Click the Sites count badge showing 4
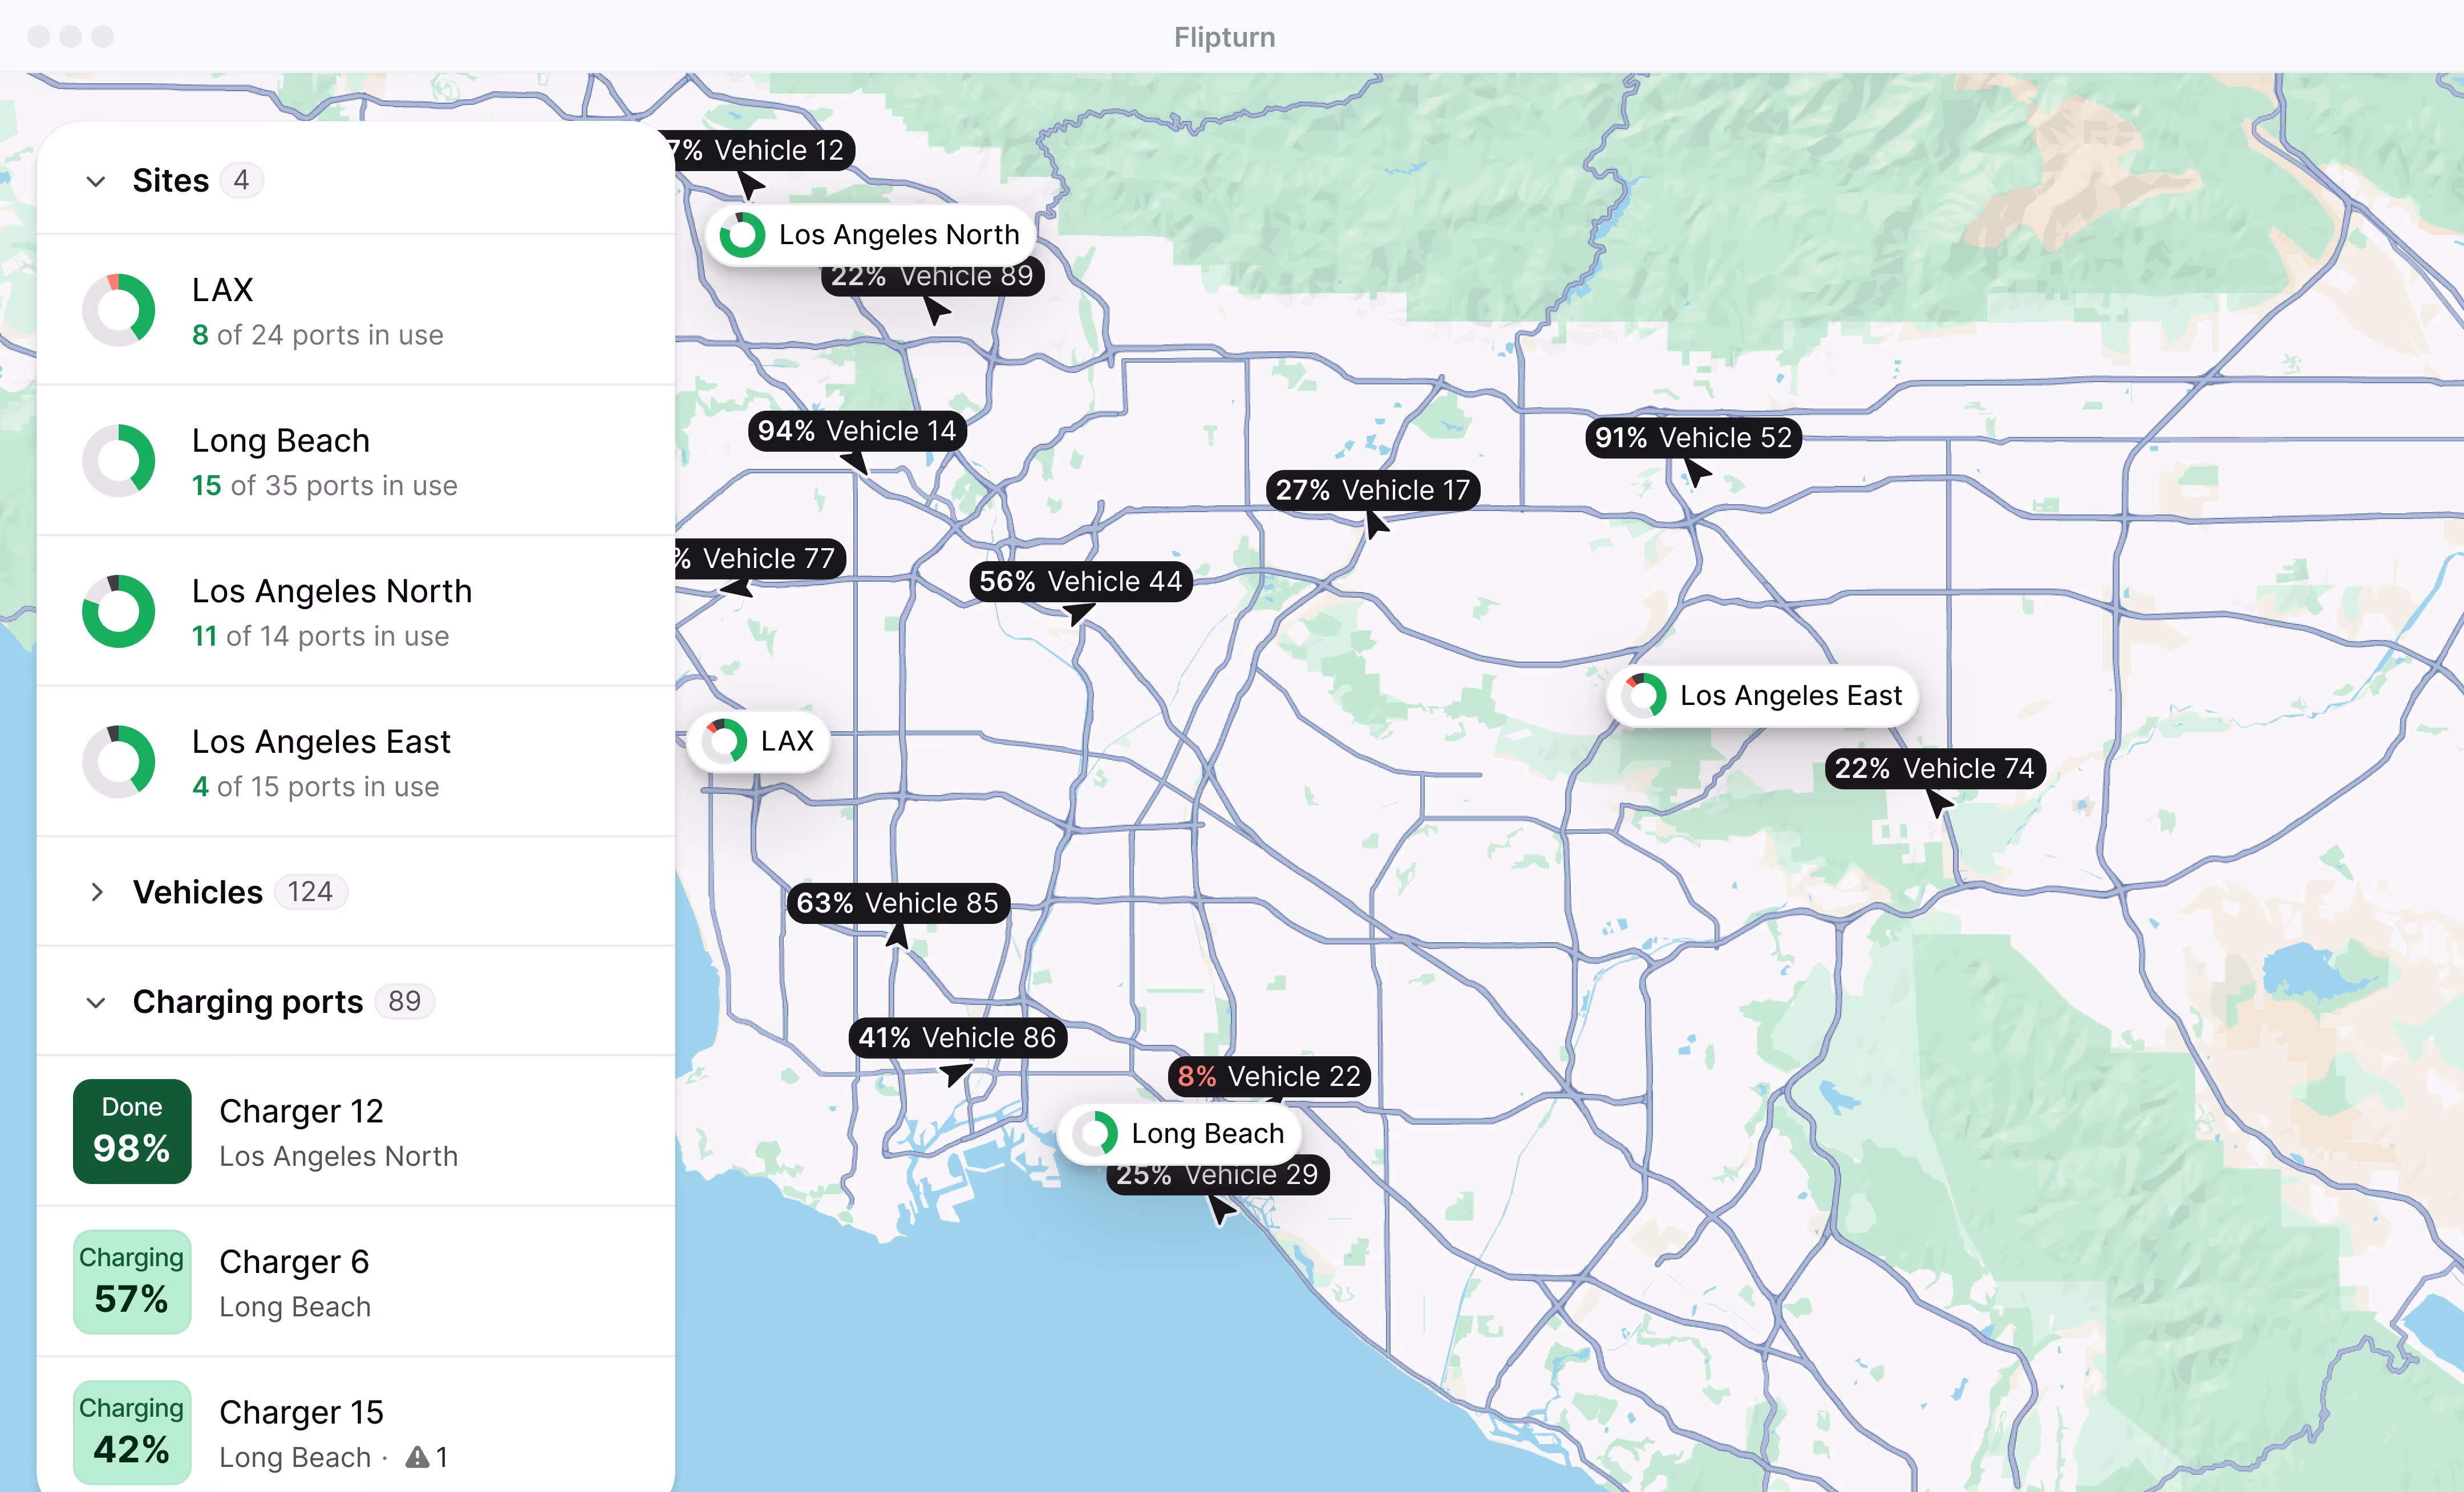Viewport: 2464px width, 1492px height. [x=241, y=180]
